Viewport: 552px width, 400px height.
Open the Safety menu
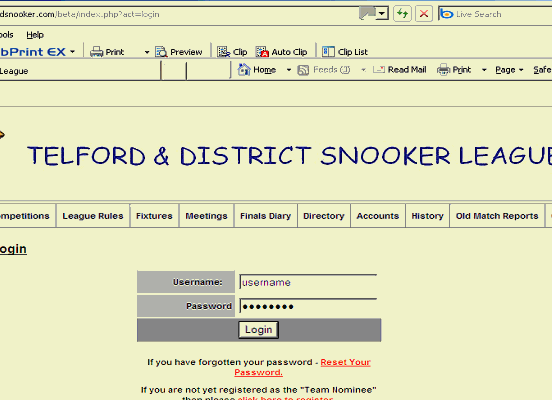click(542, 70)
